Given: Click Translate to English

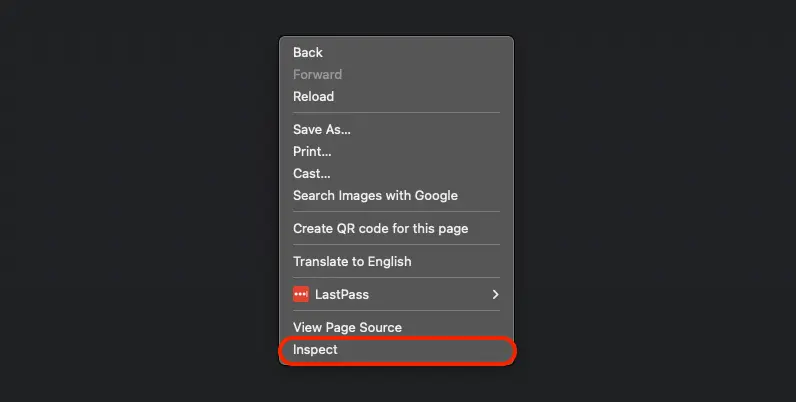Looking at the screenshot, I should 352,261.
